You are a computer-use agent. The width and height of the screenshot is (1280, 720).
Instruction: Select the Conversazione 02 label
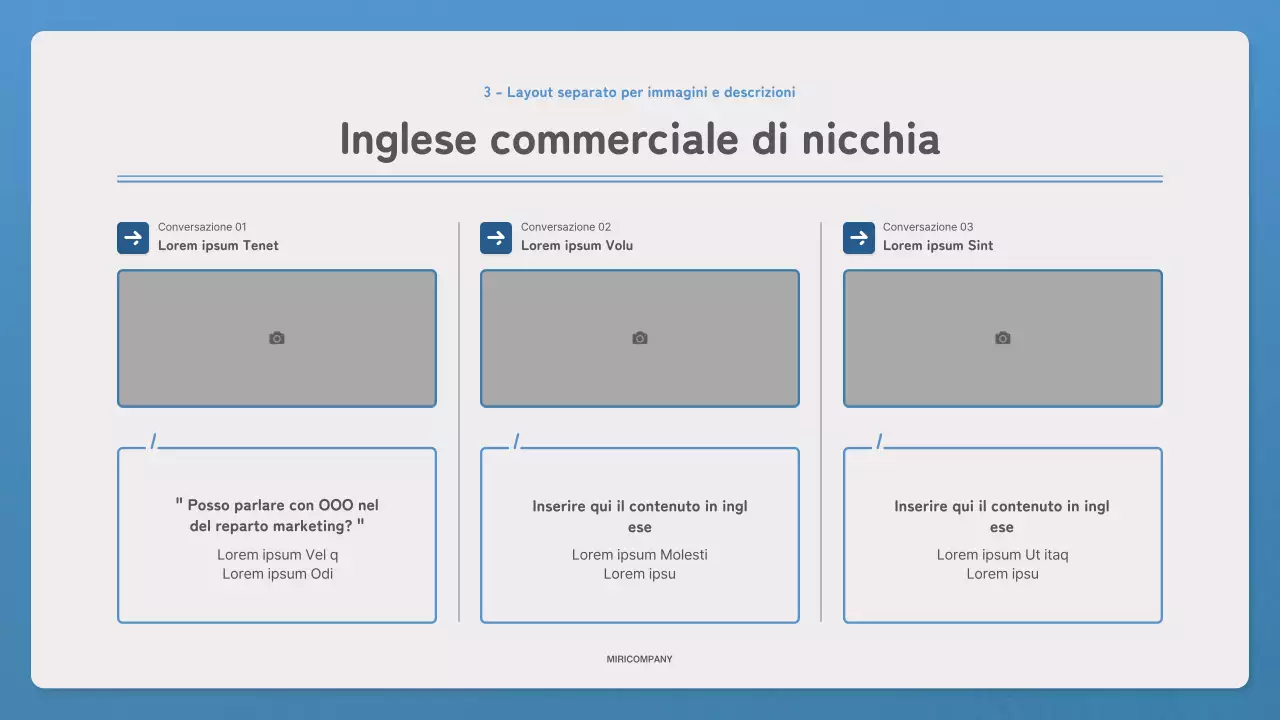point(565,227)
